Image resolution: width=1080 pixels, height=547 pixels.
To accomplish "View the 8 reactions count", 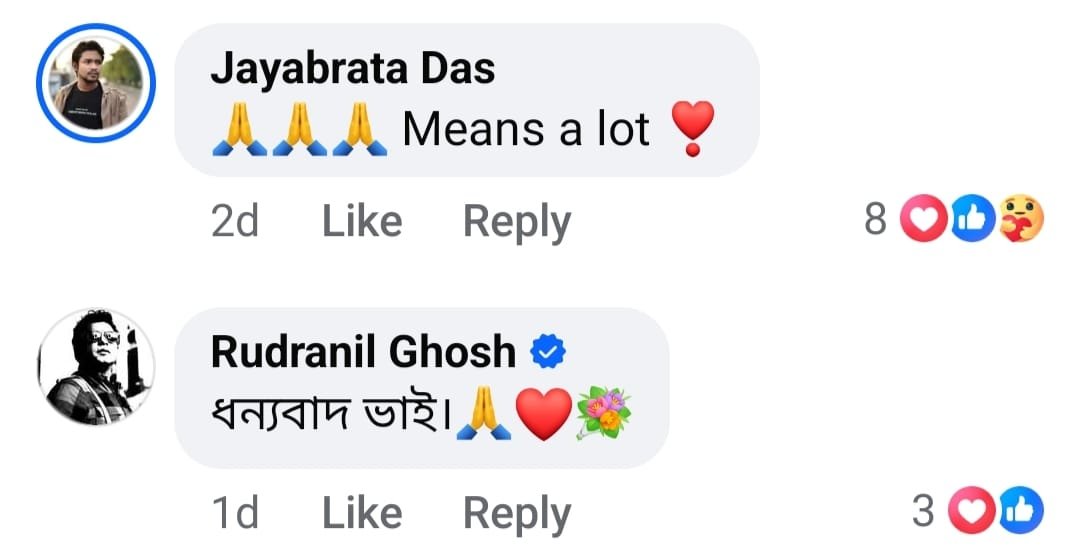I will pos(876,219).
